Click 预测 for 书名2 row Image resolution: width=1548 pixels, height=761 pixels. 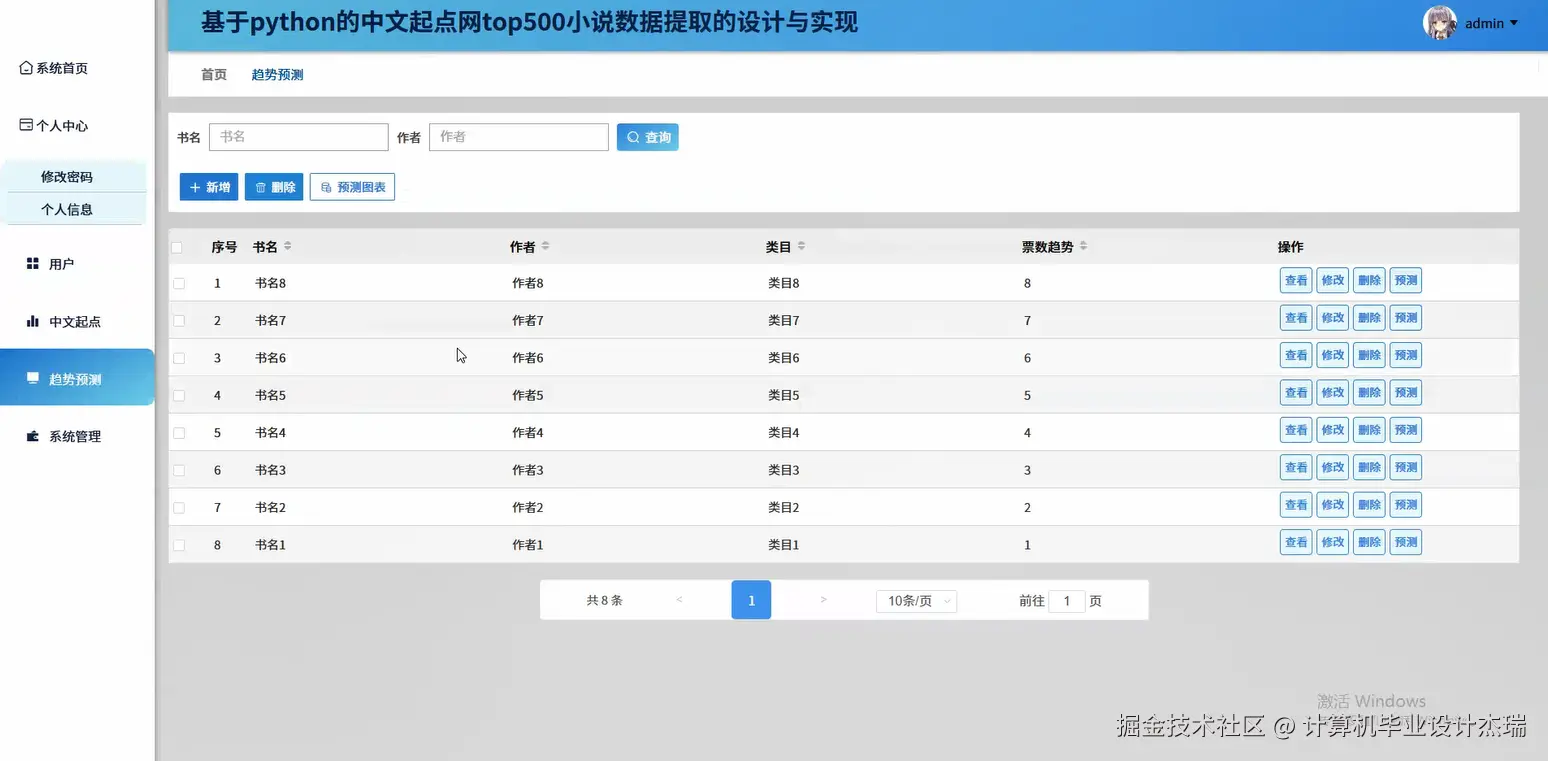point(1406,505)
